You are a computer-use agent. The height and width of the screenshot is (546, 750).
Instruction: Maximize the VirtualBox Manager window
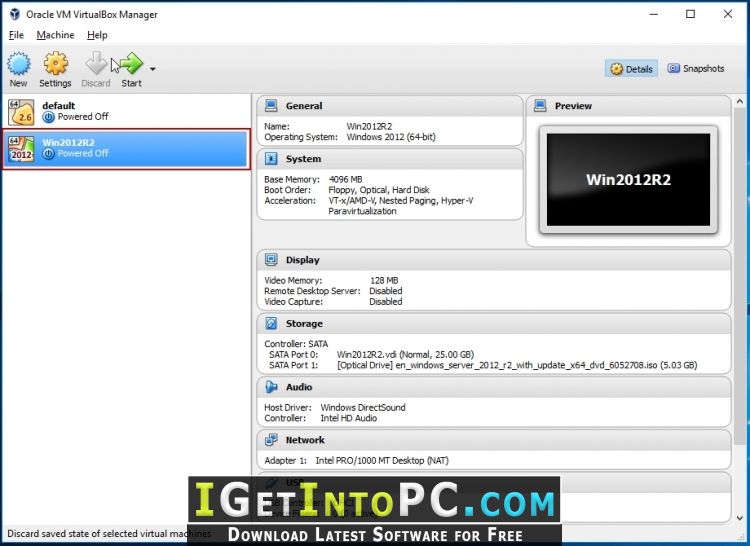pyautogui.click(x=690, y=14)
